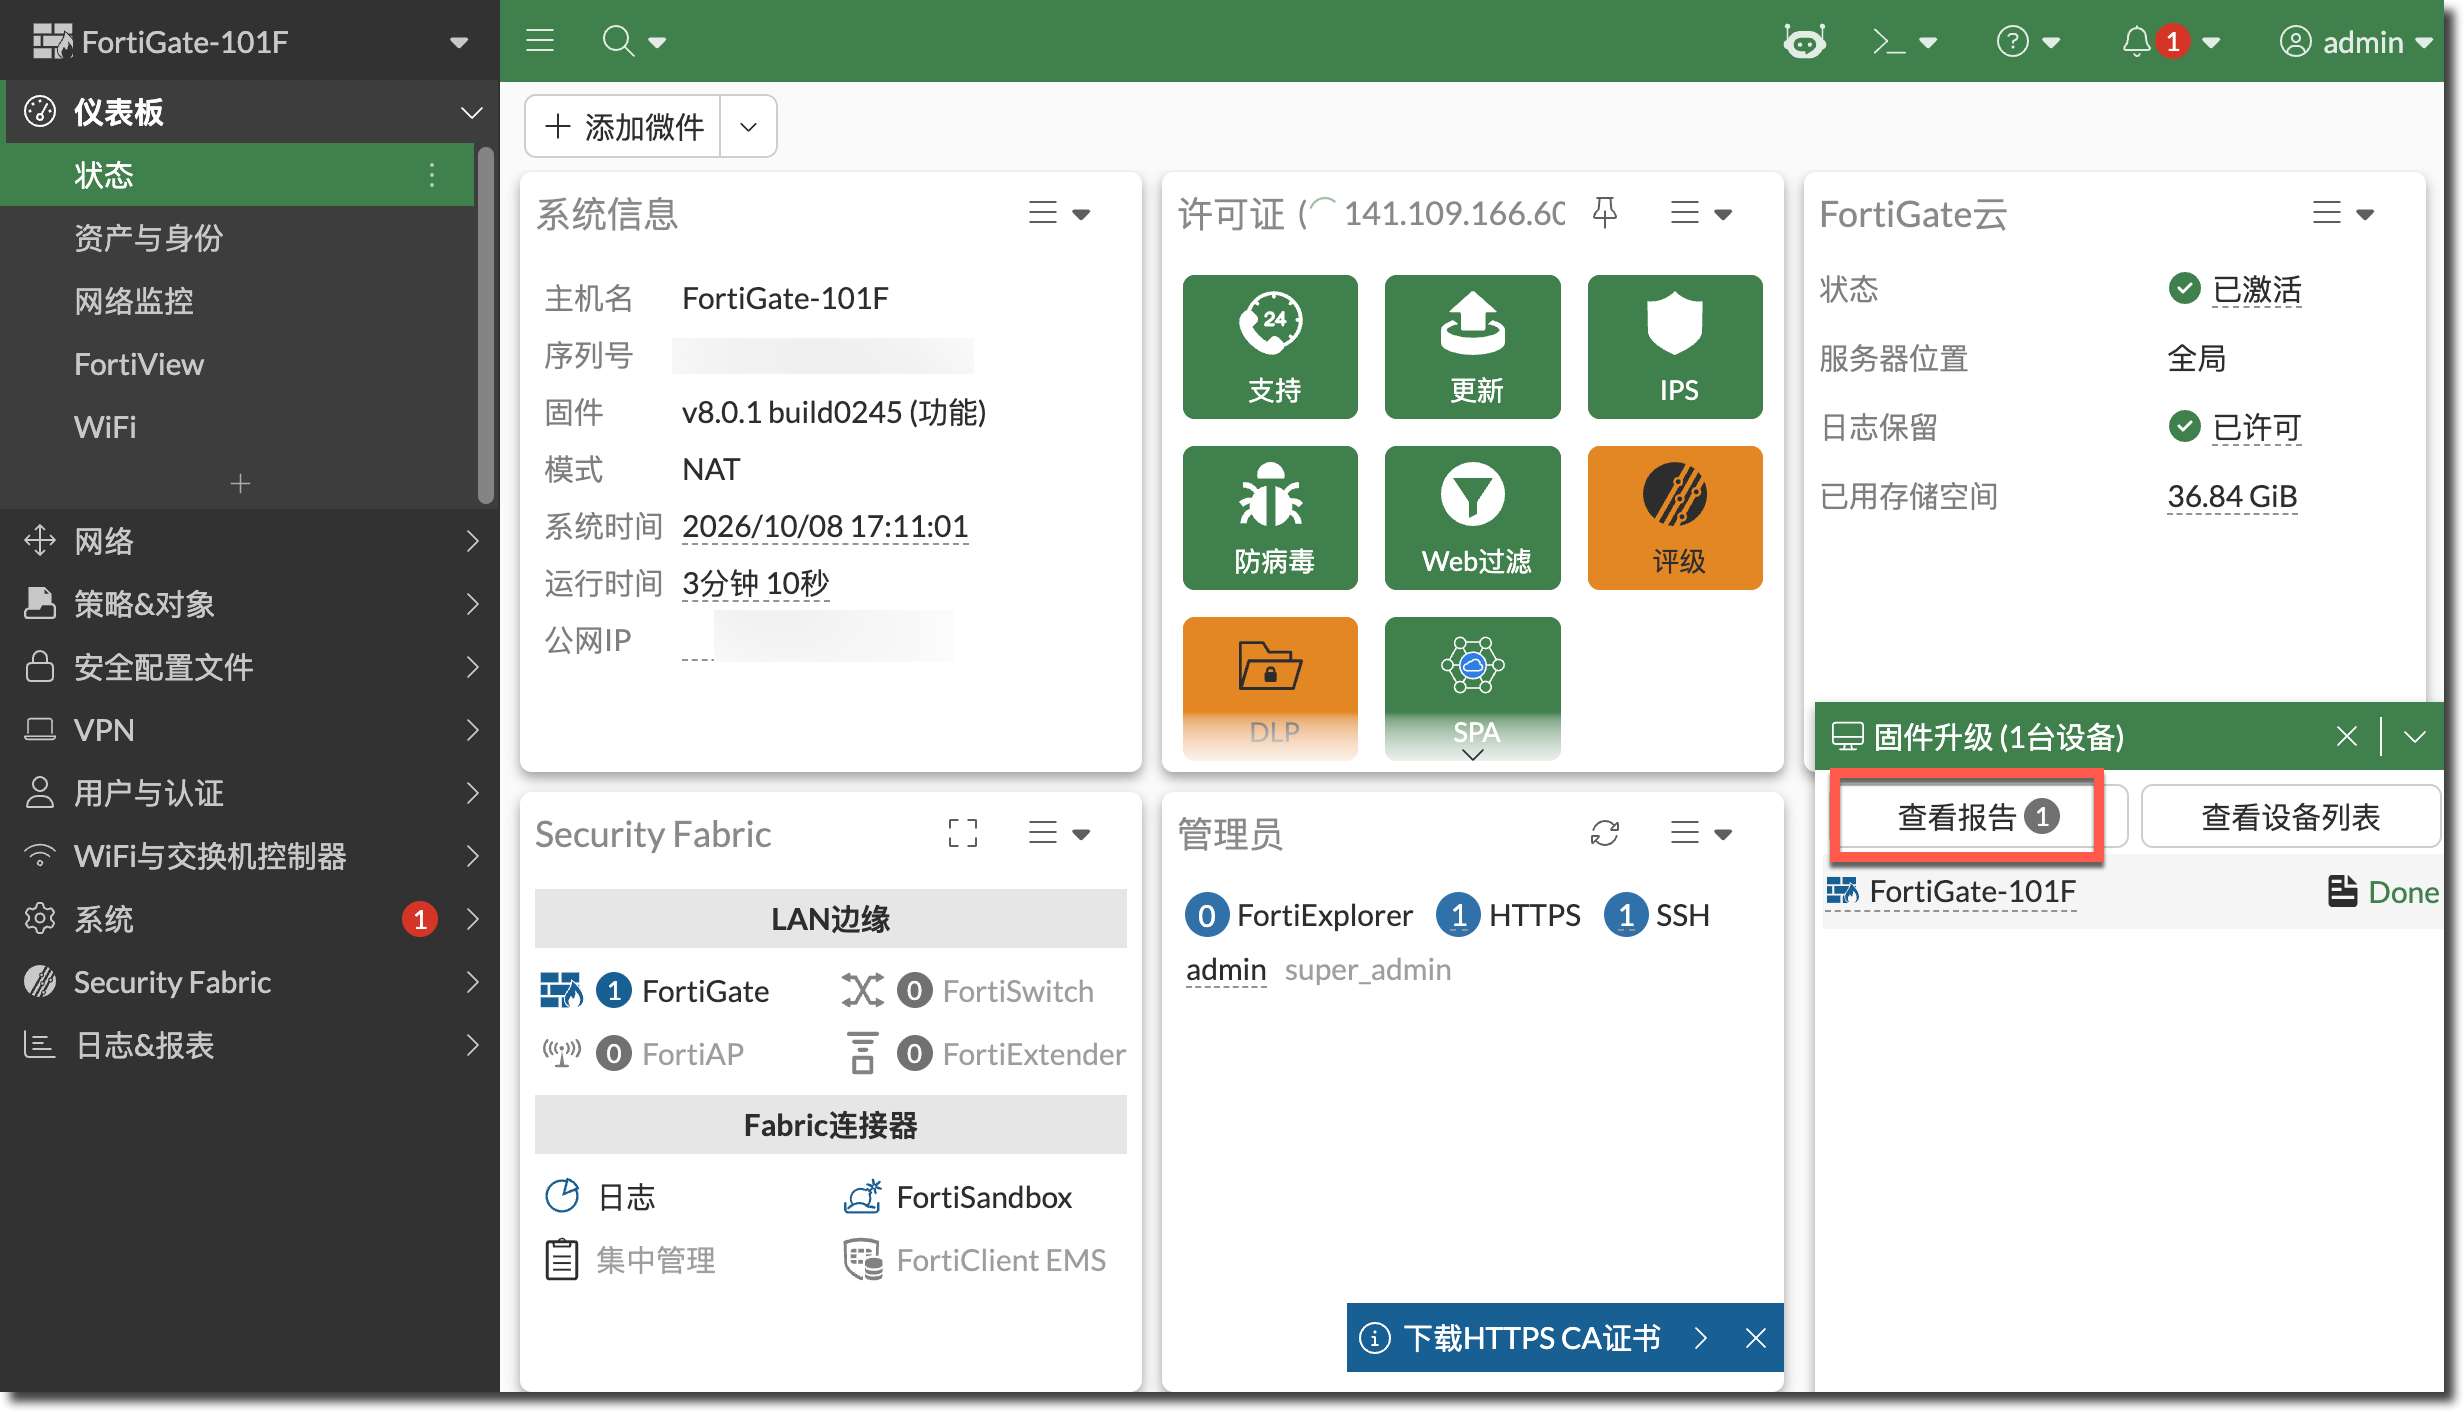Dismiss the 下载HTTPS CA证书 banner

1756,1337
